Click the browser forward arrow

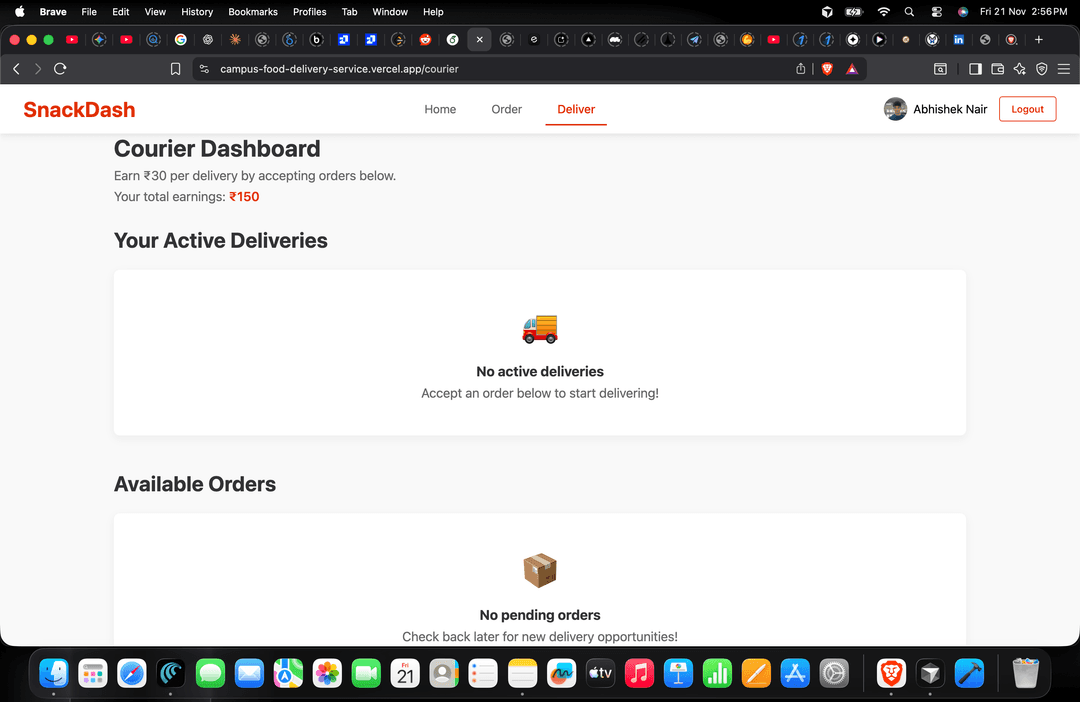tap(38, 69)
